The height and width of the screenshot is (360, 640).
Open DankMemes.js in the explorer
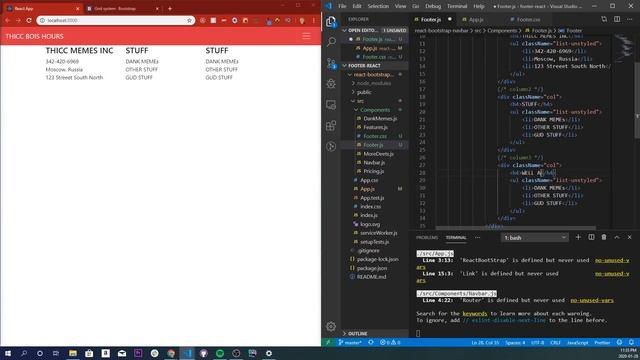click(x=380, y=118)
